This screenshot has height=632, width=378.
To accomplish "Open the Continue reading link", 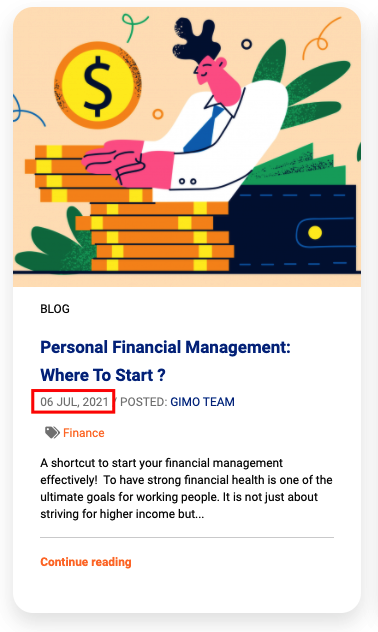I will click(86, 562).
